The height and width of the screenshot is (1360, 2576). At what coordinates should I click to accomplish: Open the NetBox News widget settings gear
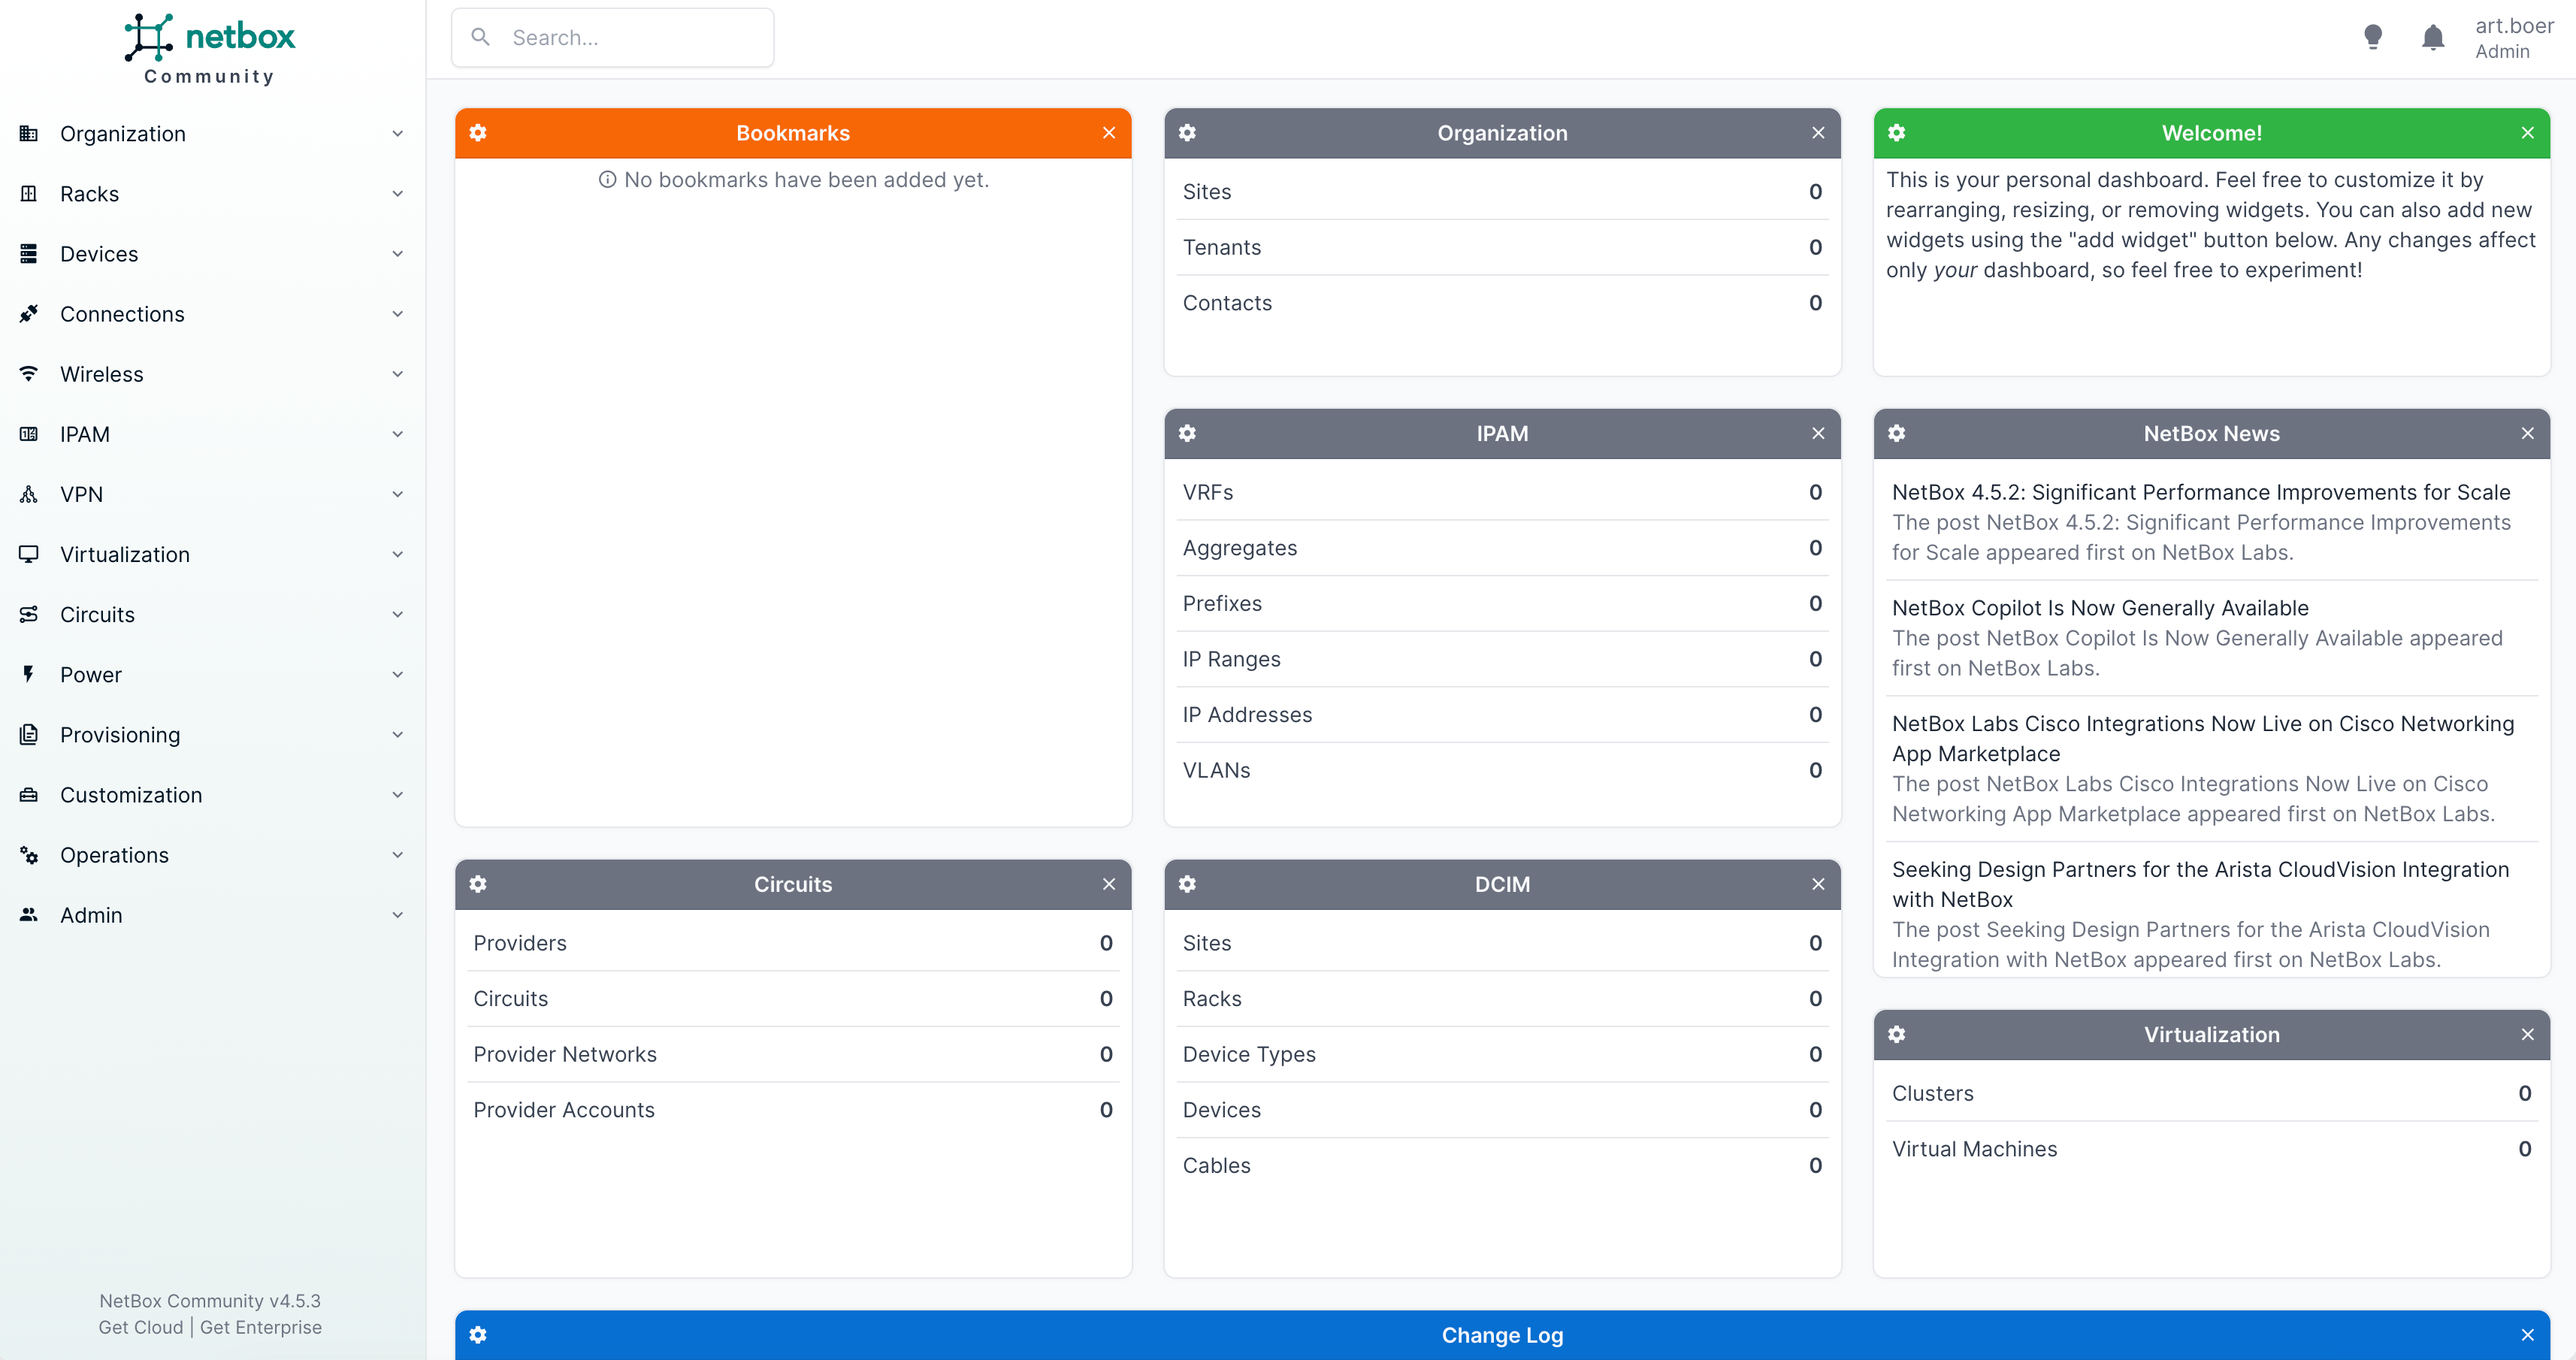tap(1897, 433)
